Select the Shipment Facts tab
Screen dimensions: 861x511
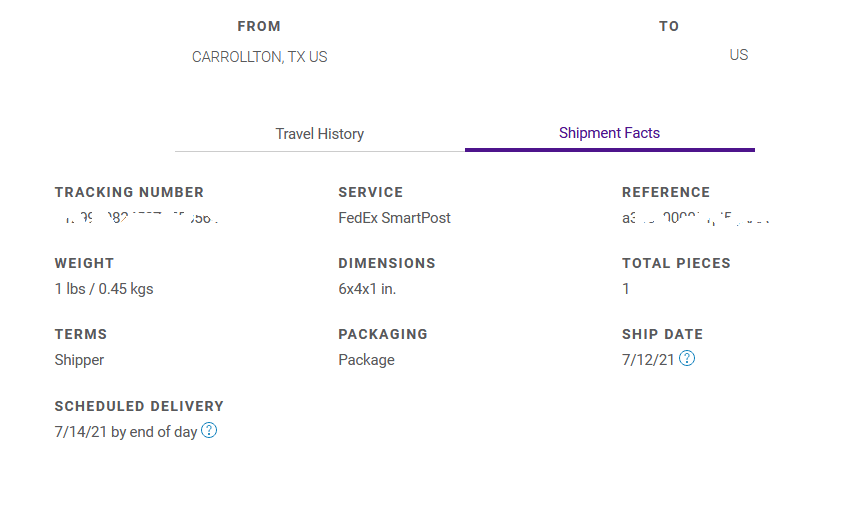pos(609,133)
